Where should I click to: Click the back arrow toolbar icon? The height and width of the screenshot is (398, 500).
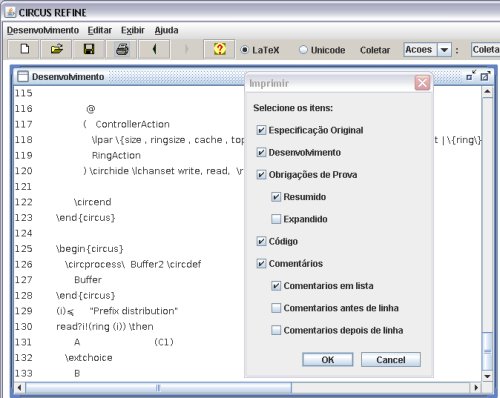pyautogui.click(x=154, y=50)
